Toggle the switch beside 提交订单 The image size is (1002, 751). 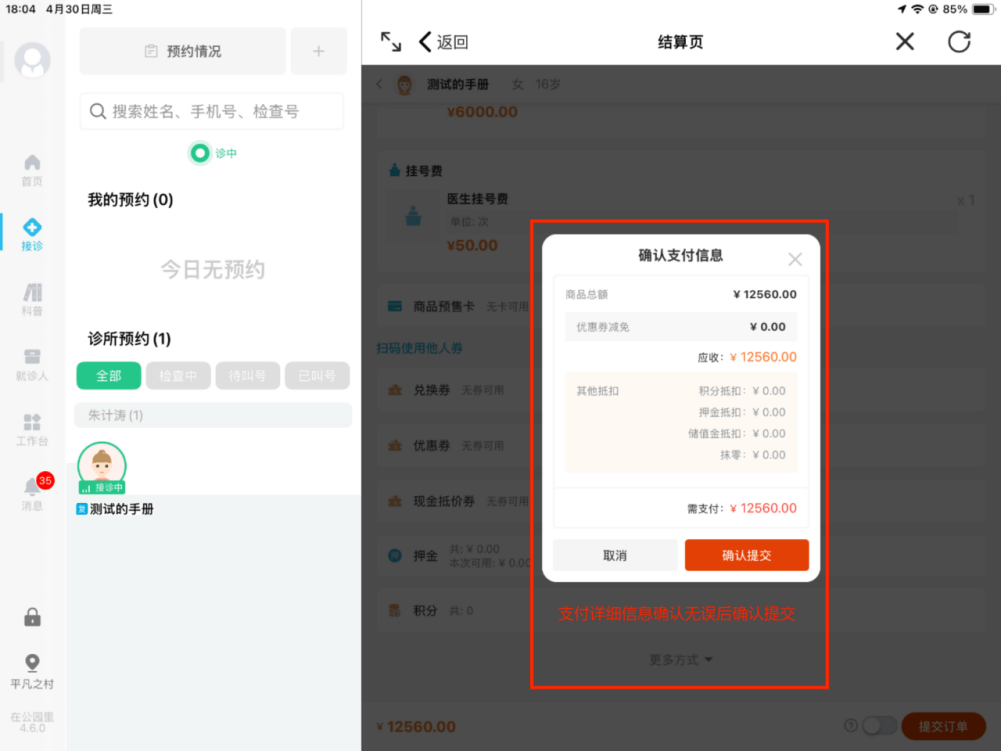pos(878,726)
